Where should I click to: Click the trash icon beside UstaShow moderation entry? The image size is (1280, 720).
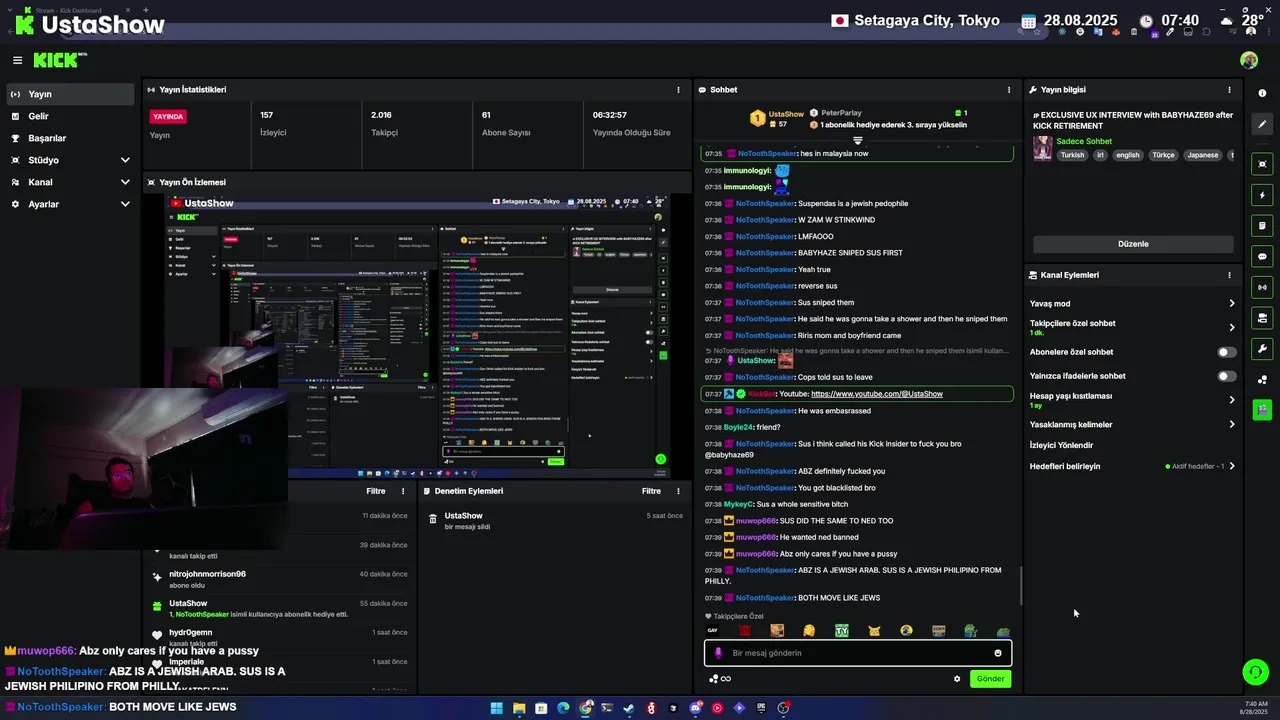[433, 519]
